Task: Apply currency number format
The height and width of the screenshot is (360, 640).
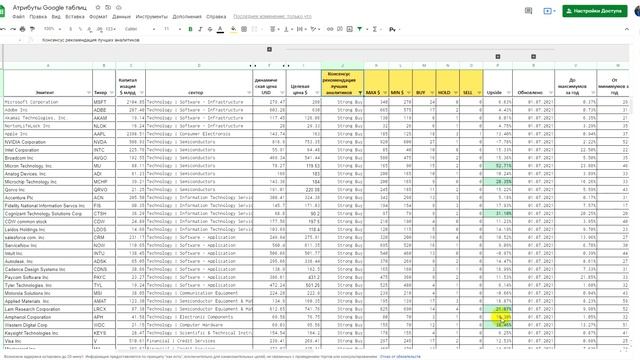Action: pyautogui.click(x=70, y=29)
